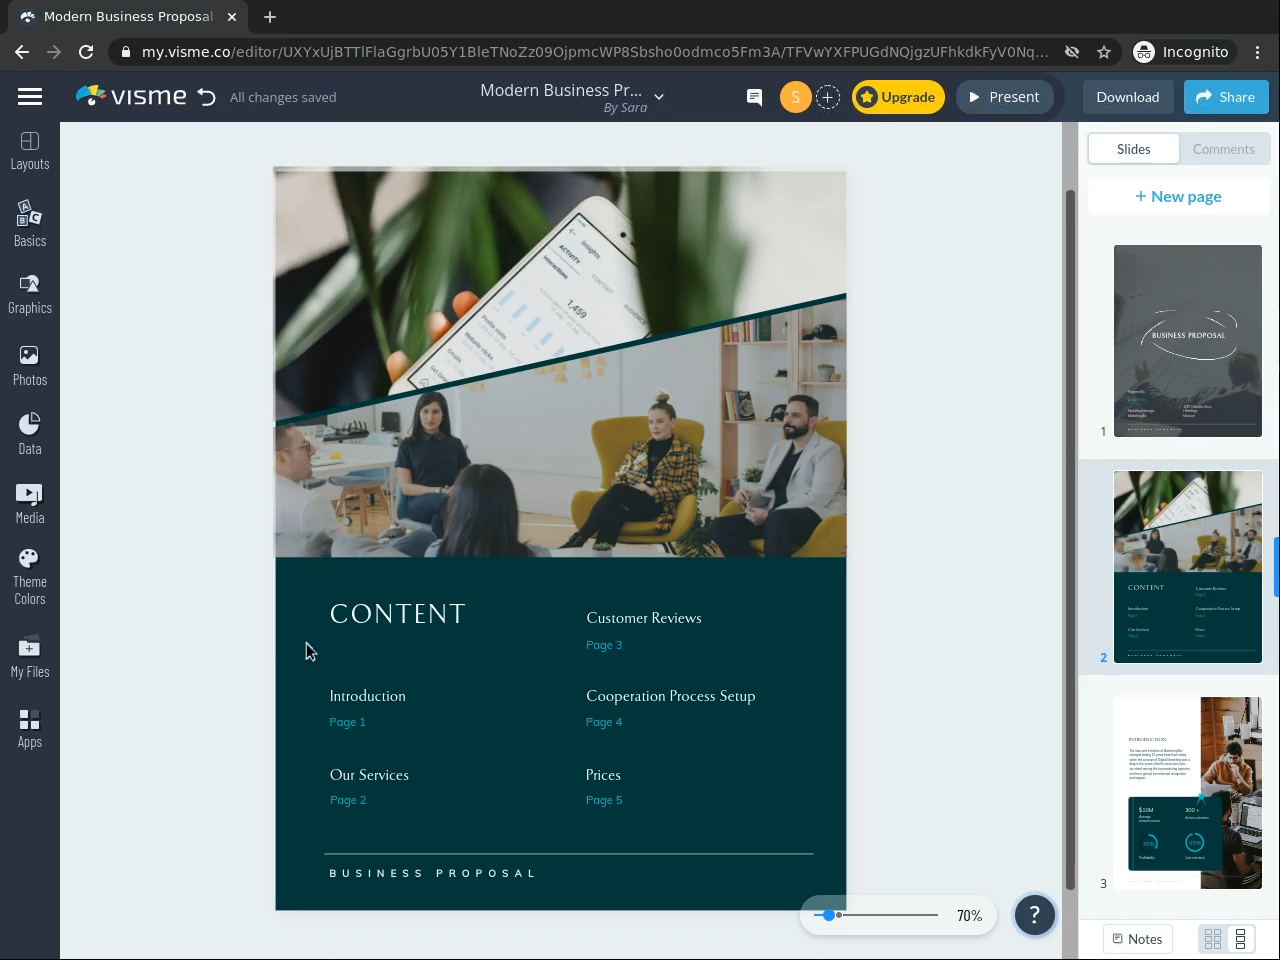Open Chrome browser menu
This screenshot has width=1280, height=960.
(1259, 52)
